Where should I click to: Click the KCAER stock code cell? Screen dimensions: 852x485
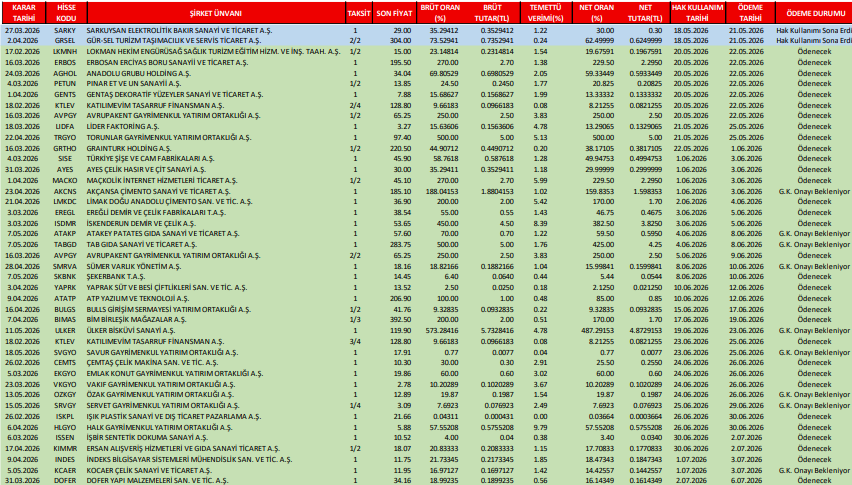tap(65, 470)
